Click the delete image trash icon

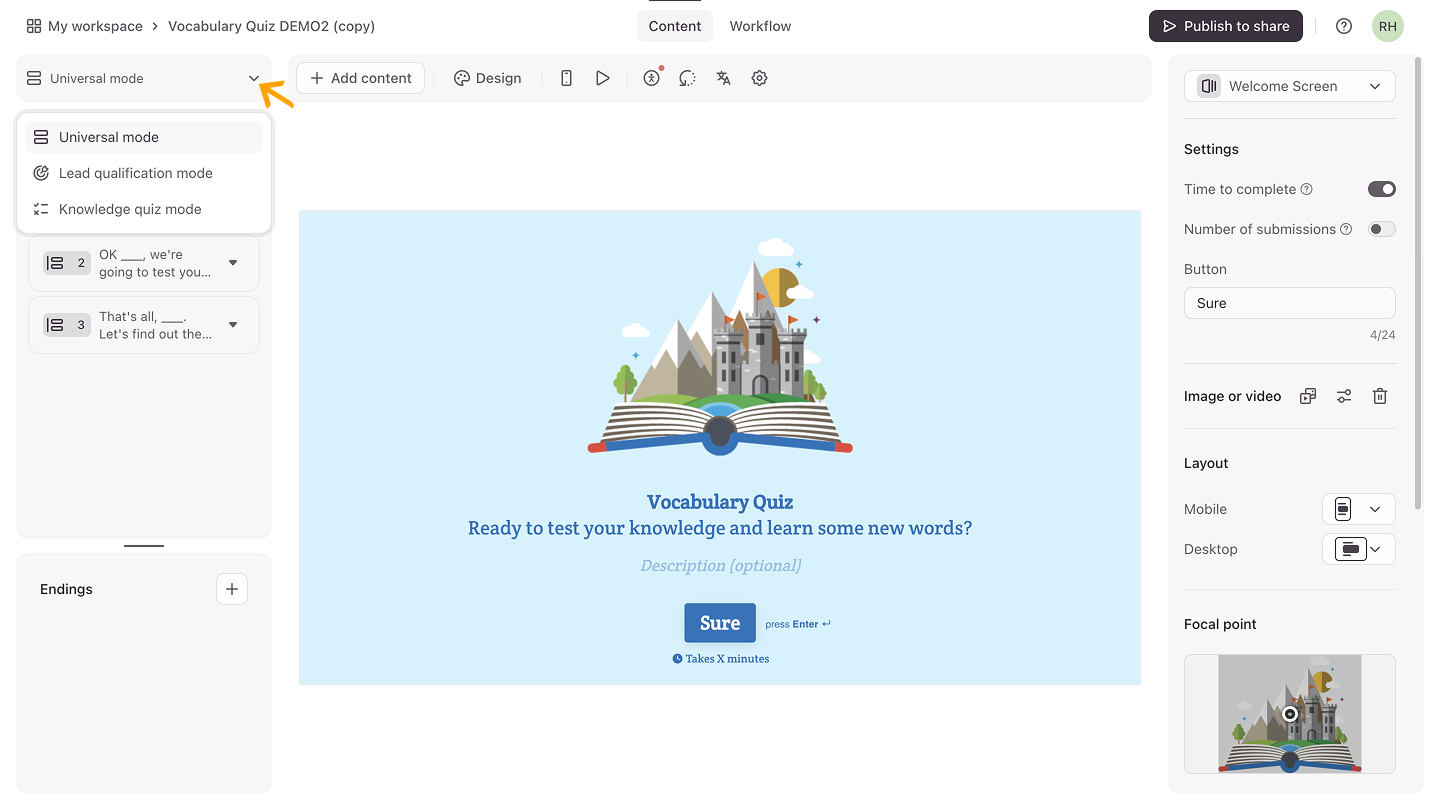1380,396
